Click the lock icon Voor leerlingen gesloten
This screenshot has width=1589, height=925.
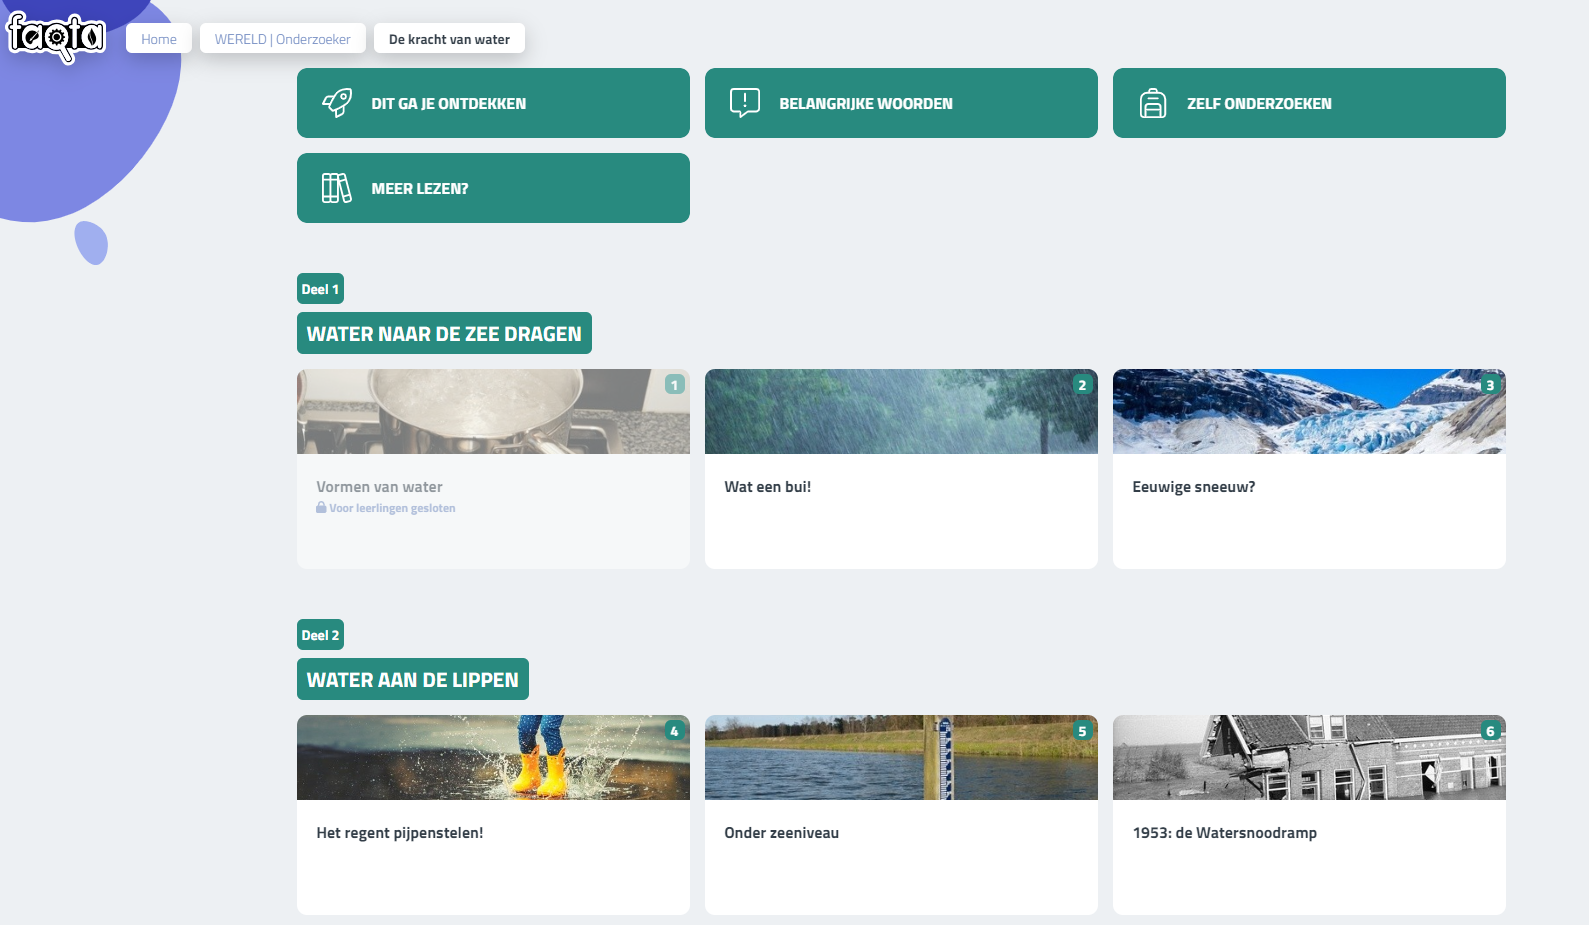pyautogui.click(x=321, y=507)
